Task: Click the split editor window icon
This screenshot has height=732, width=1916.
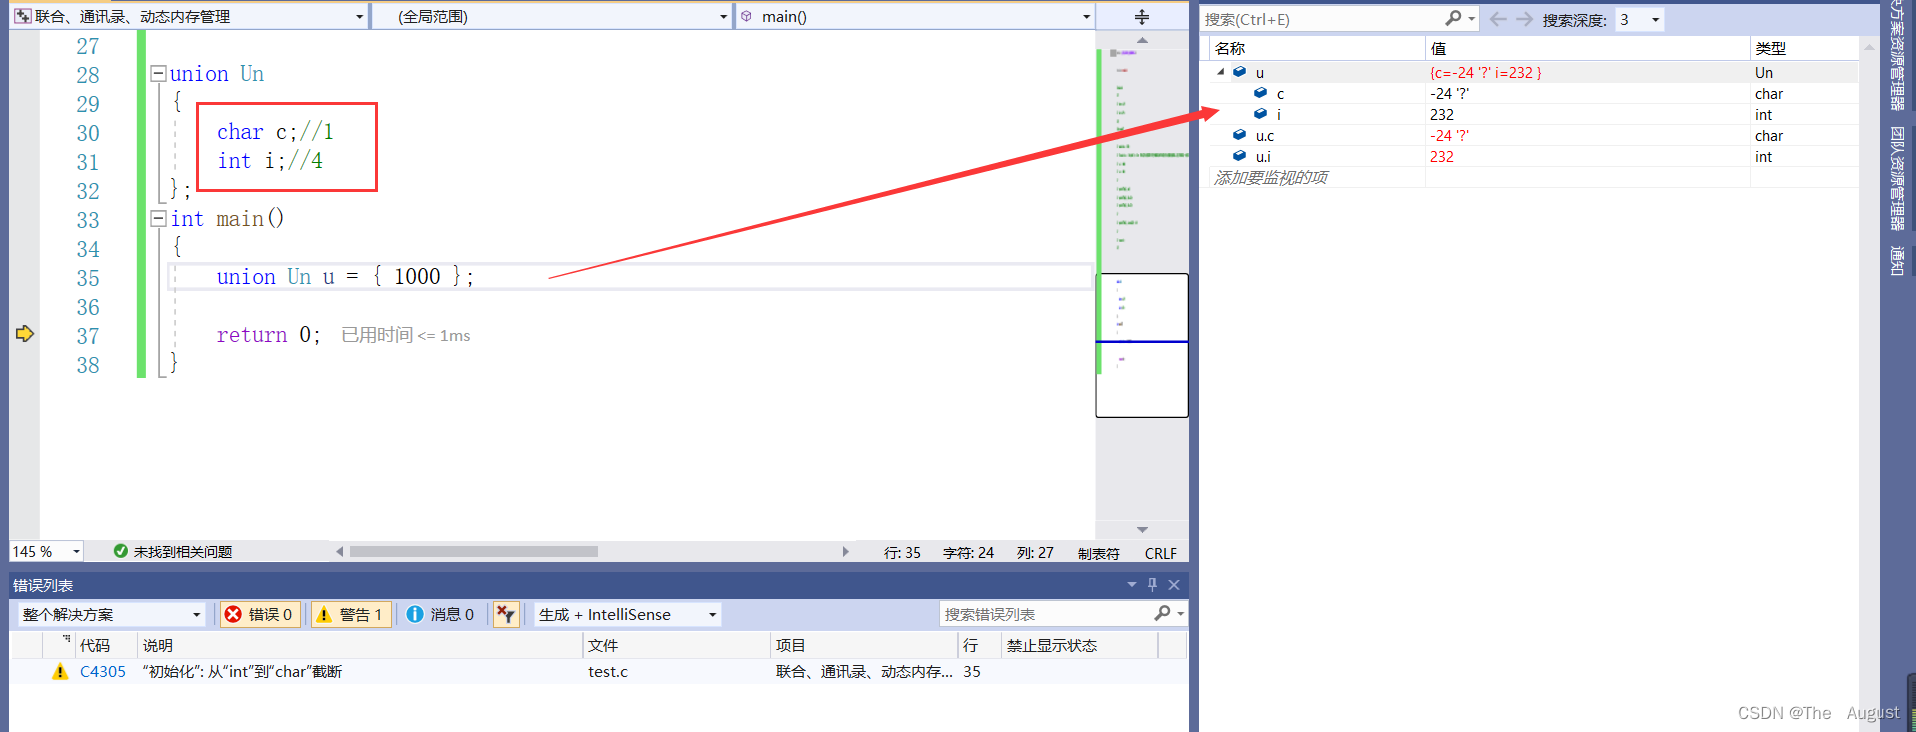Action: click(x=1142, y=17)
